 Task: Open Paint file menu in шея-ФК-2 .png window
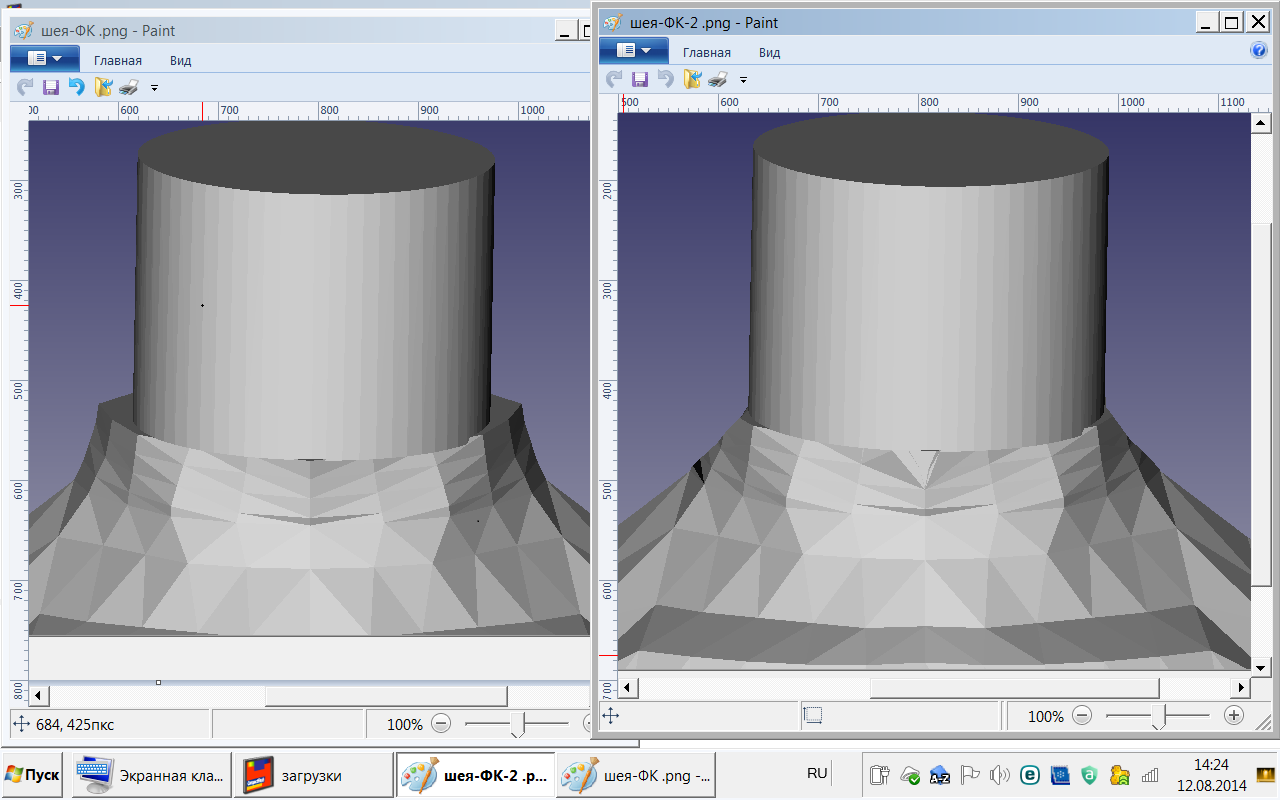[633, 51]
